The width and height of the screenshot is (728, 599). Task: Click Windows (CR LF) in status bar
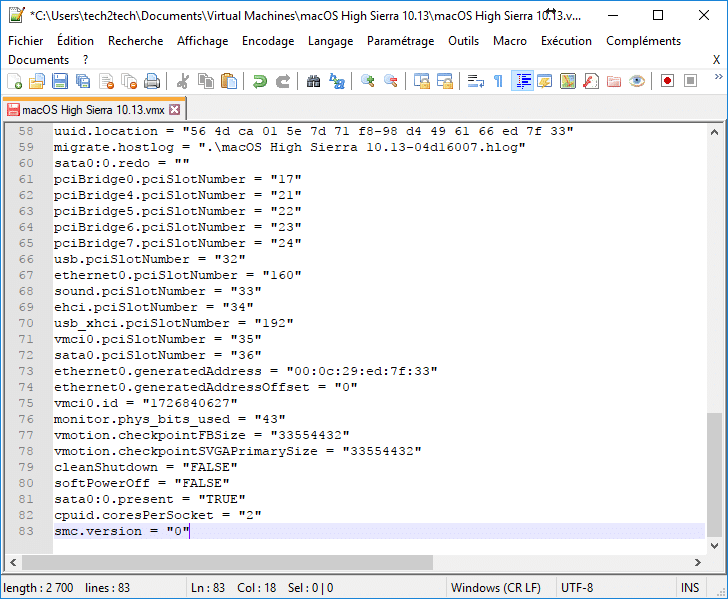[x=496, y=588]
